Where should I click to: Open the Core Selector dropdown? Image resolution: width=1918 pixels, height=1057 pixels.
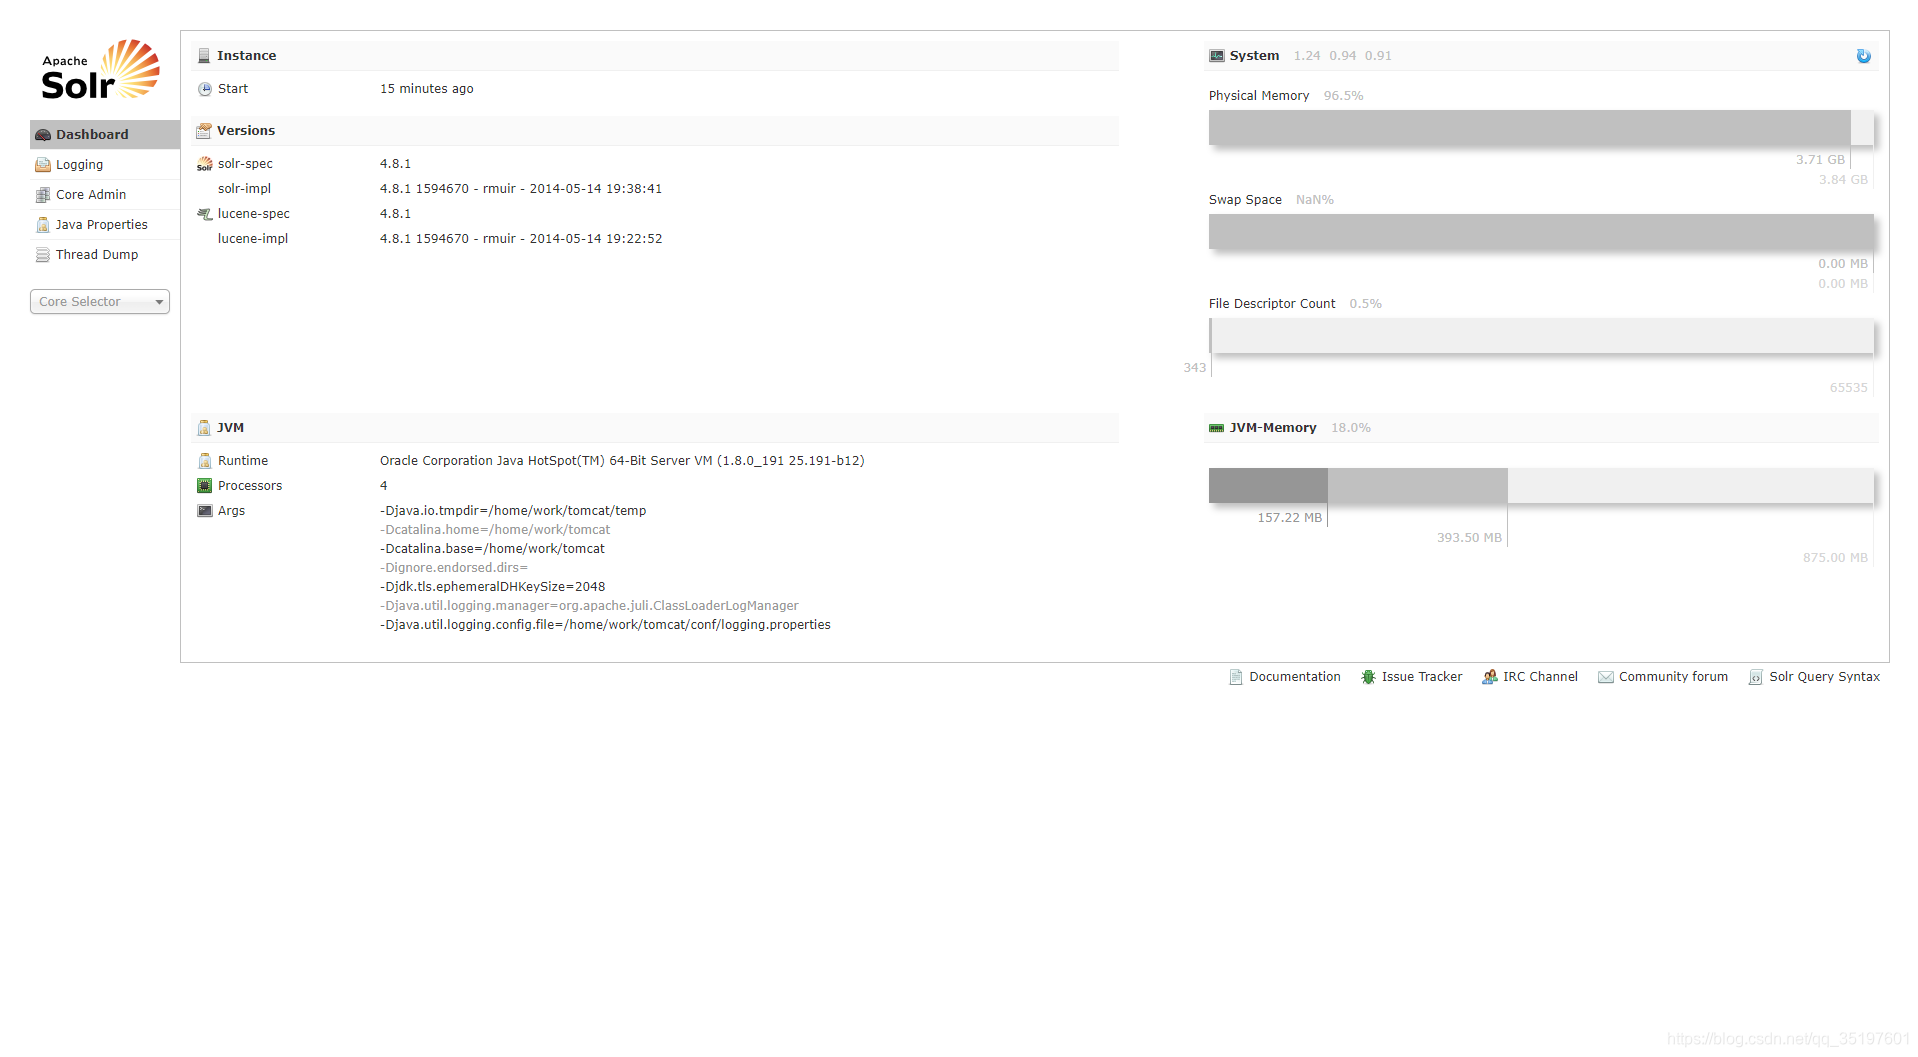point(100,302)
